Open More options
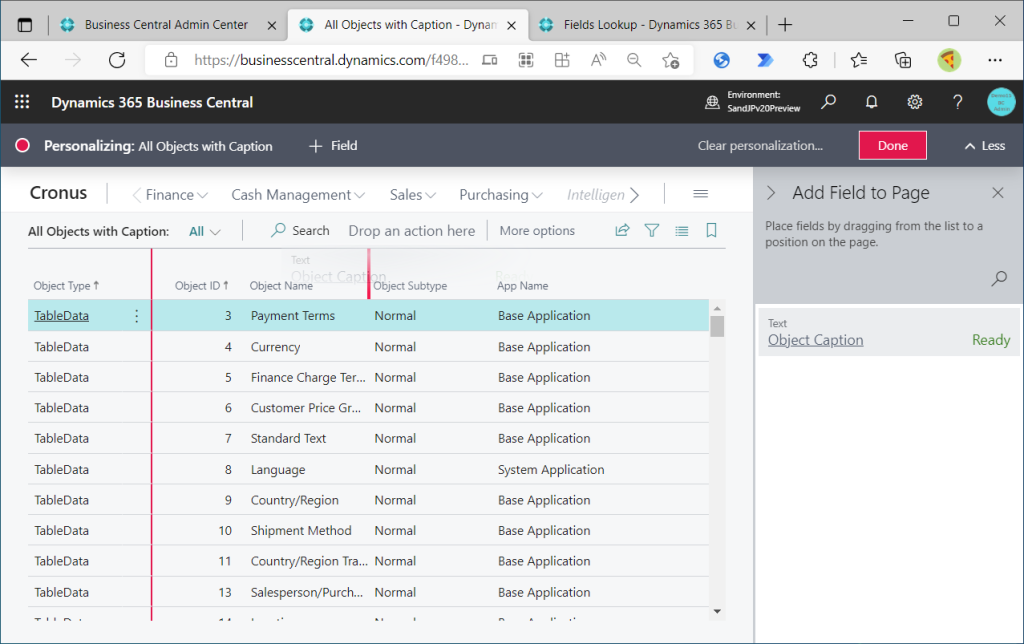Image resolution: width=1024 pixels, height=644 pixels. pyautogui.click(x=537, y=231)
